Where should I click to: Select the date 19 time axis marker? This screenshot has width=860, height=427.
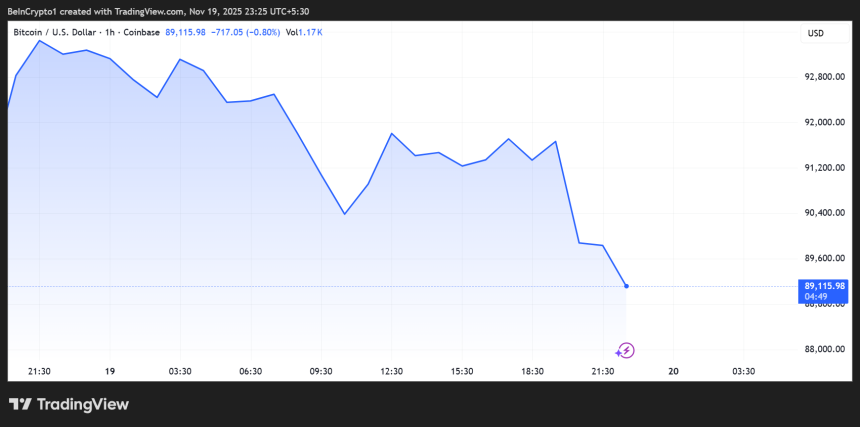[110, 371]
